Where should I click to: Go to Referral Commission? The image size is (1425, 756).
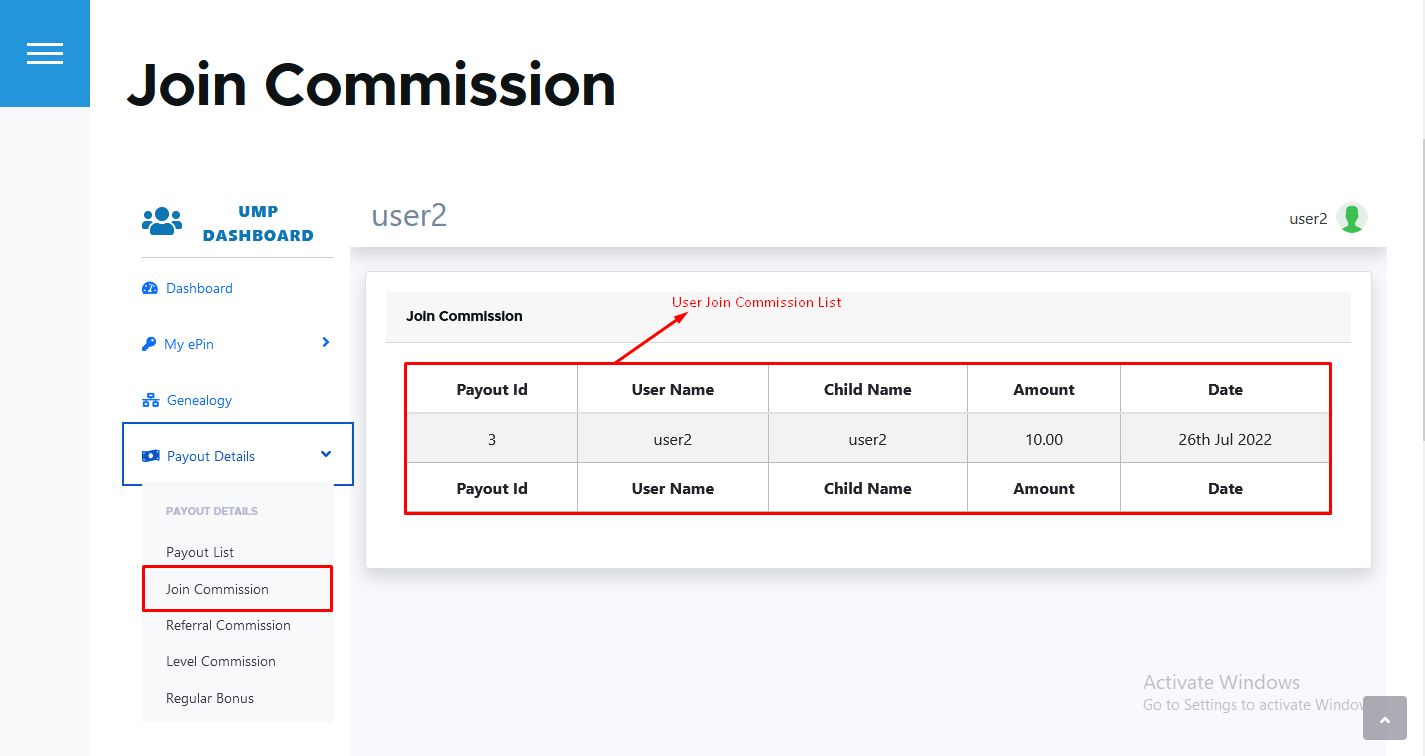point(228,625)
